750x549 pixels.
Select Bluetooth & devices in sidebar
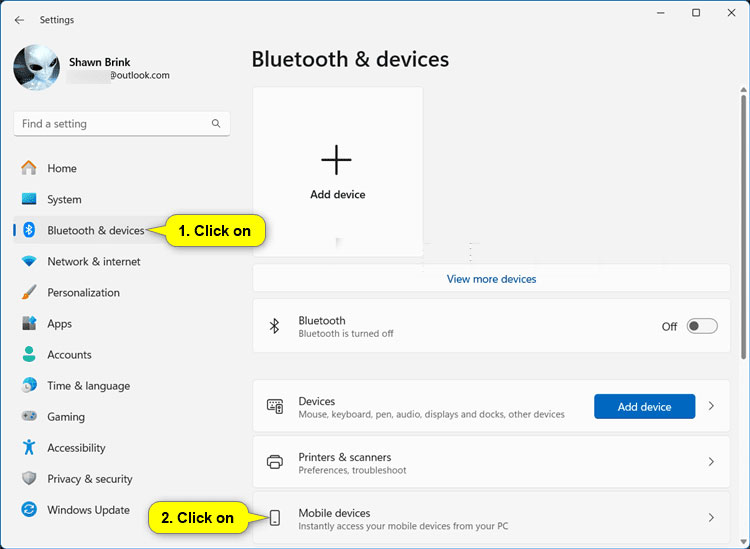pyautogui.click(x=96, y=231)
